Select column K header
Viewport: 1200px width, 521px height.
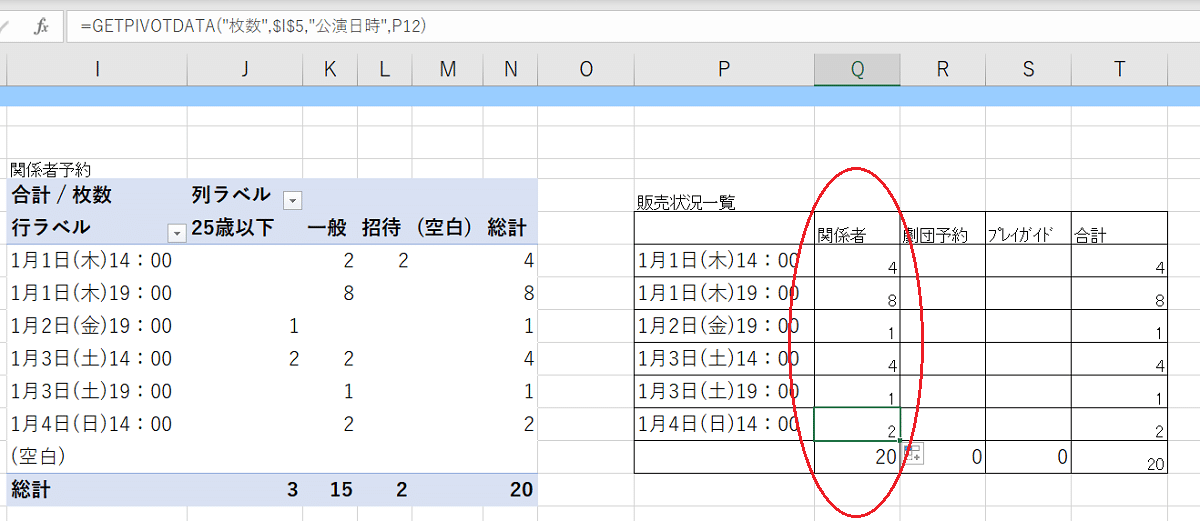(x=330, y=68)
